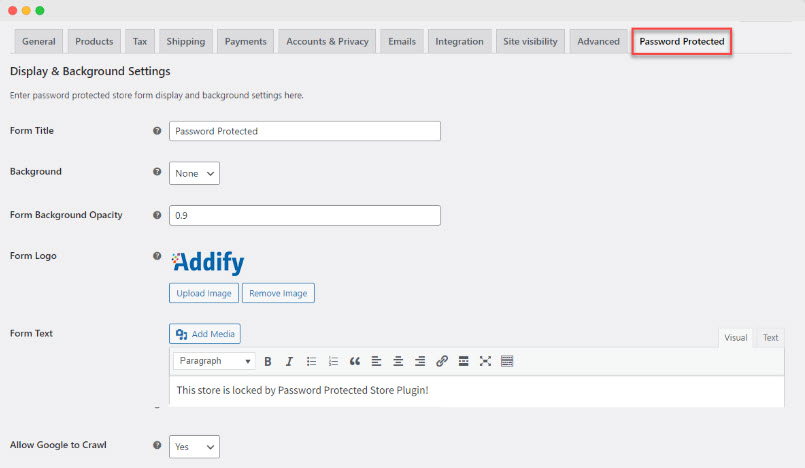
Task: Switch editor to Text mode
Action: [770, 338]
